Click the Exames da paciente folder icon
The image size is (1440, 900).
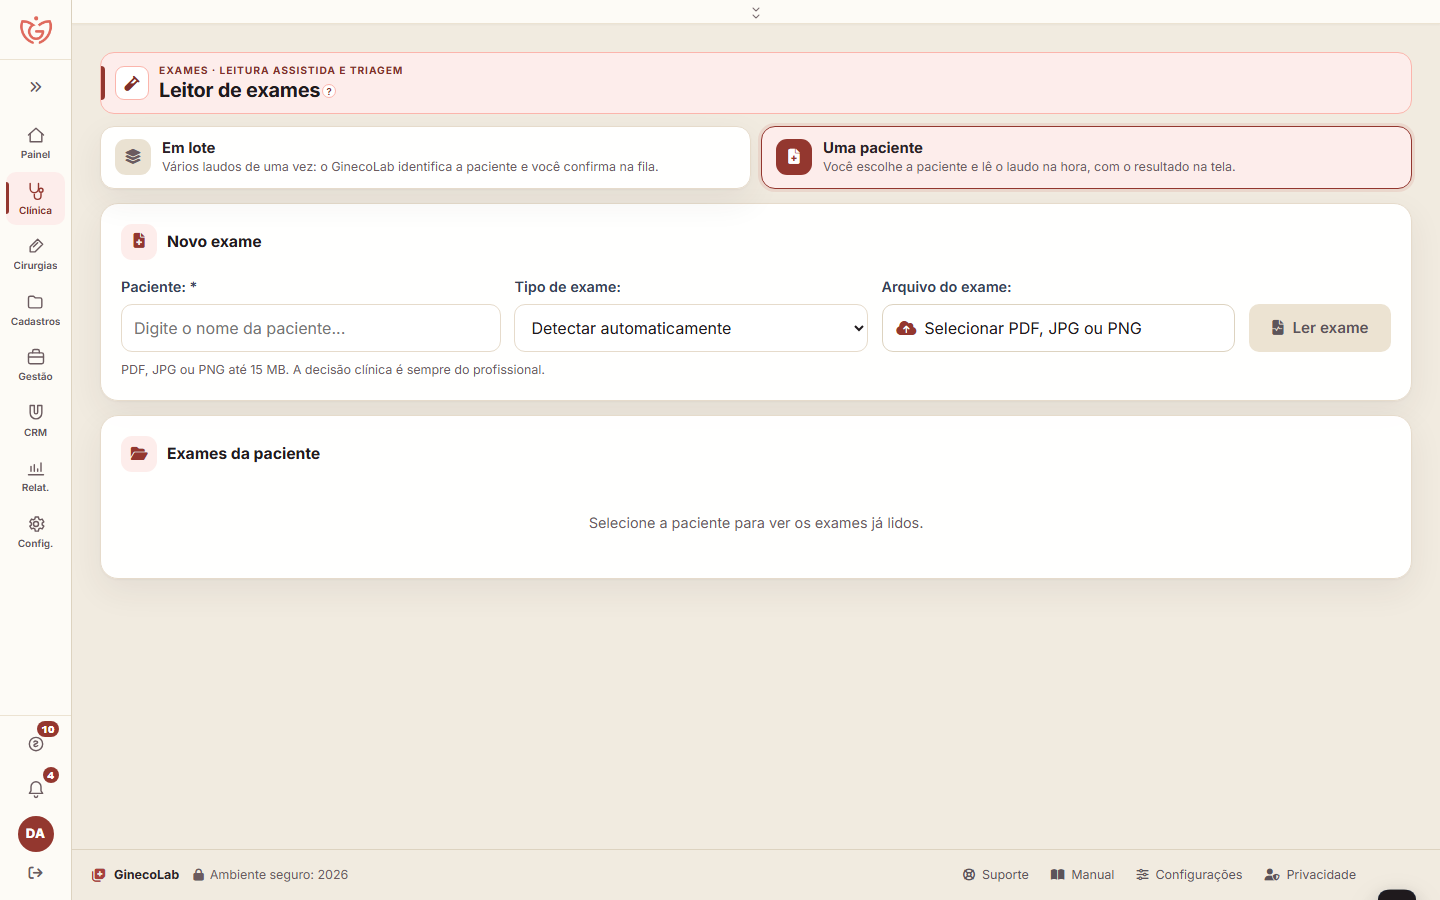(139, 454)
